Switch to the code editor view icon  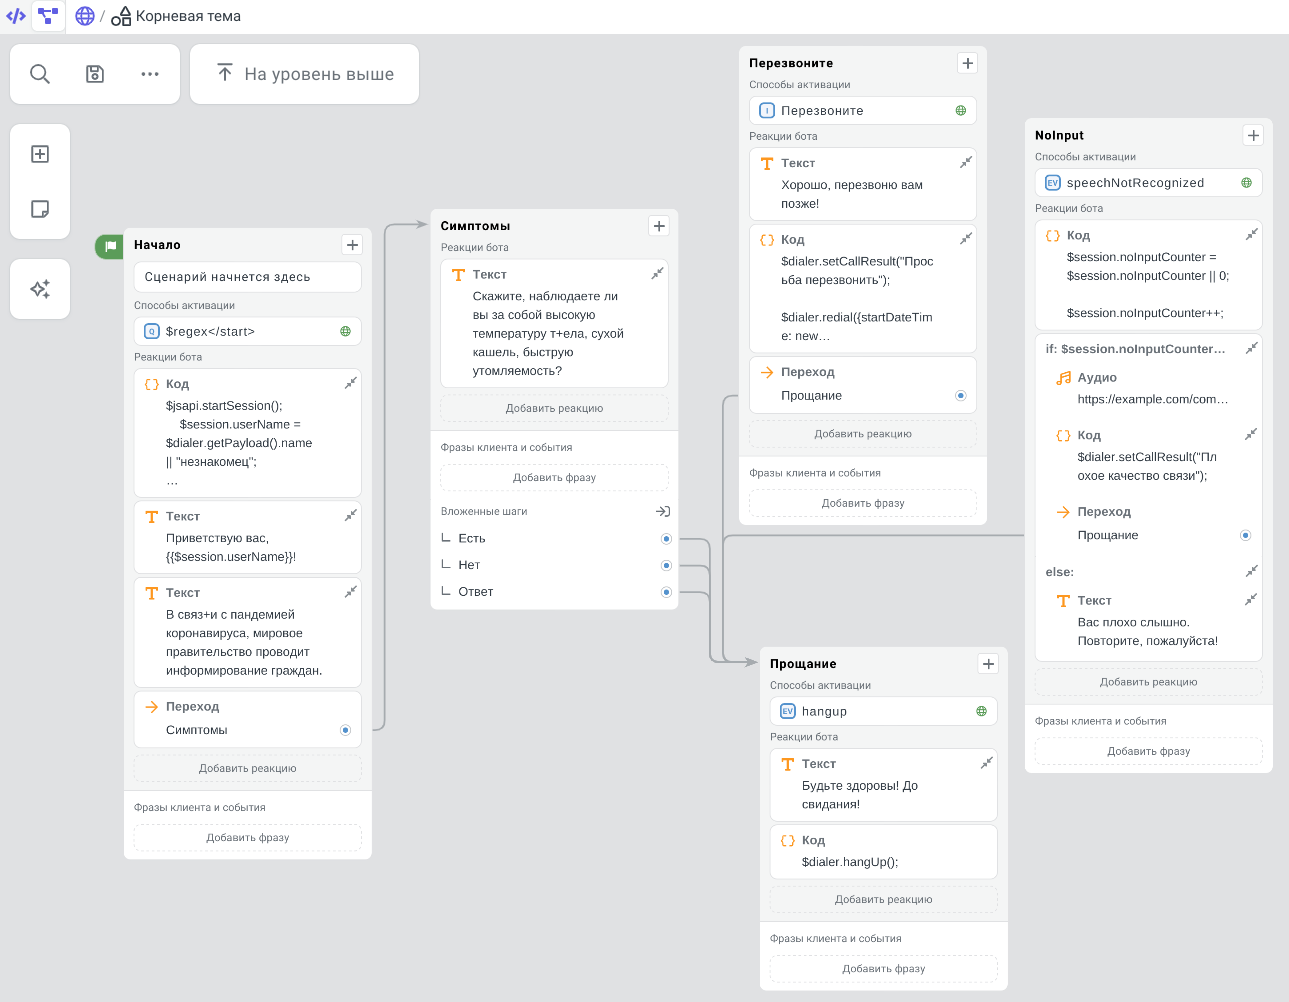16,16
